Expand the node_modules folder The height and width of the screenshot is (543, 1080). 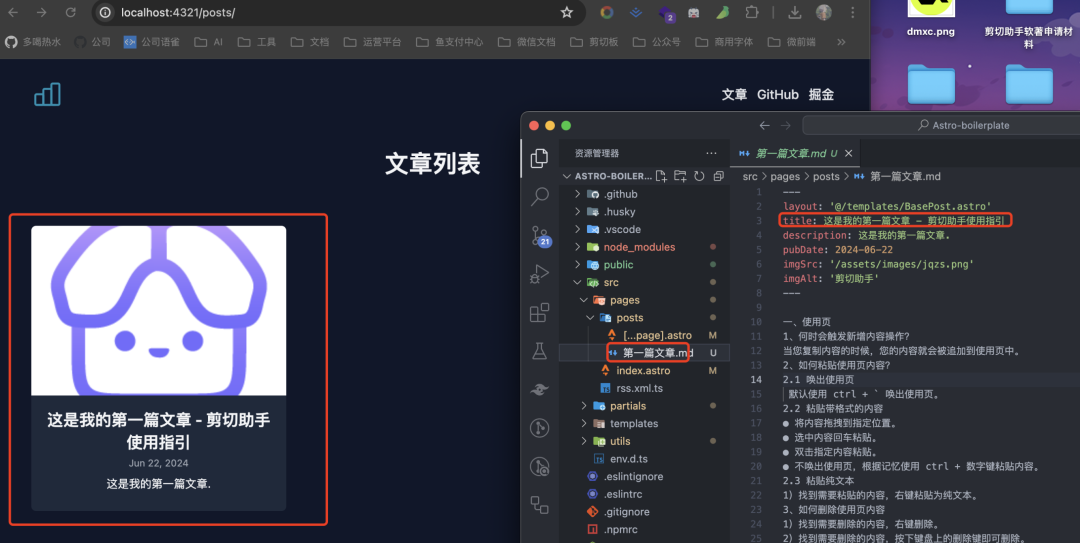click(x=639, y=247)
